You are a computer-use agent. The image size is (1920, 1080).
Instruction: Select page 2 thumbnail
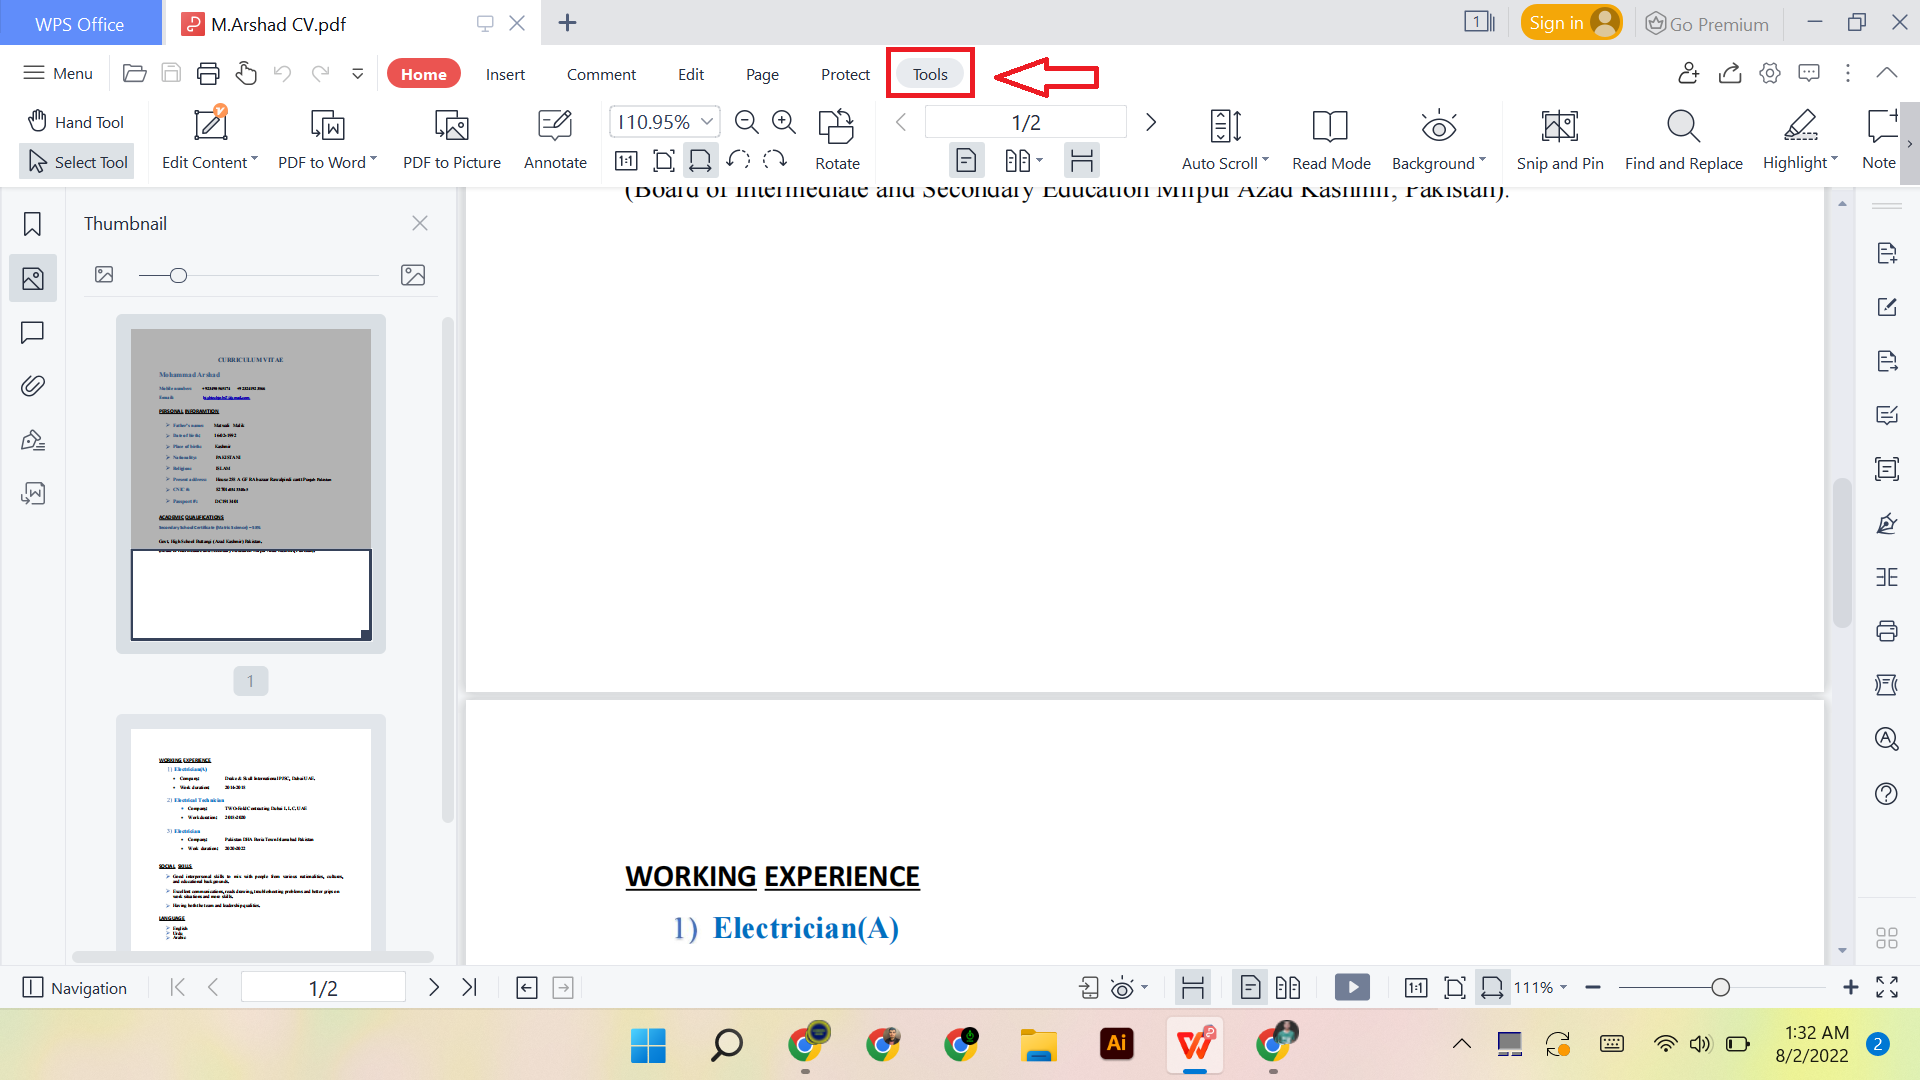click(x=249, y=838)
